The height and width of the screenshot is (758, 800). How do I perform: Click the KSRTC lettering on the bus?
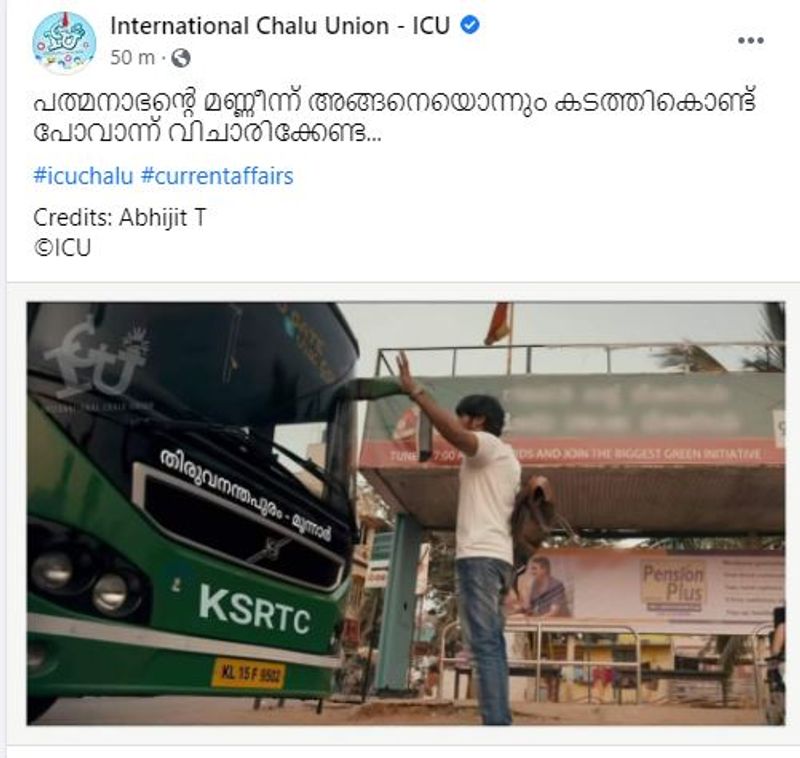[255, 609]
